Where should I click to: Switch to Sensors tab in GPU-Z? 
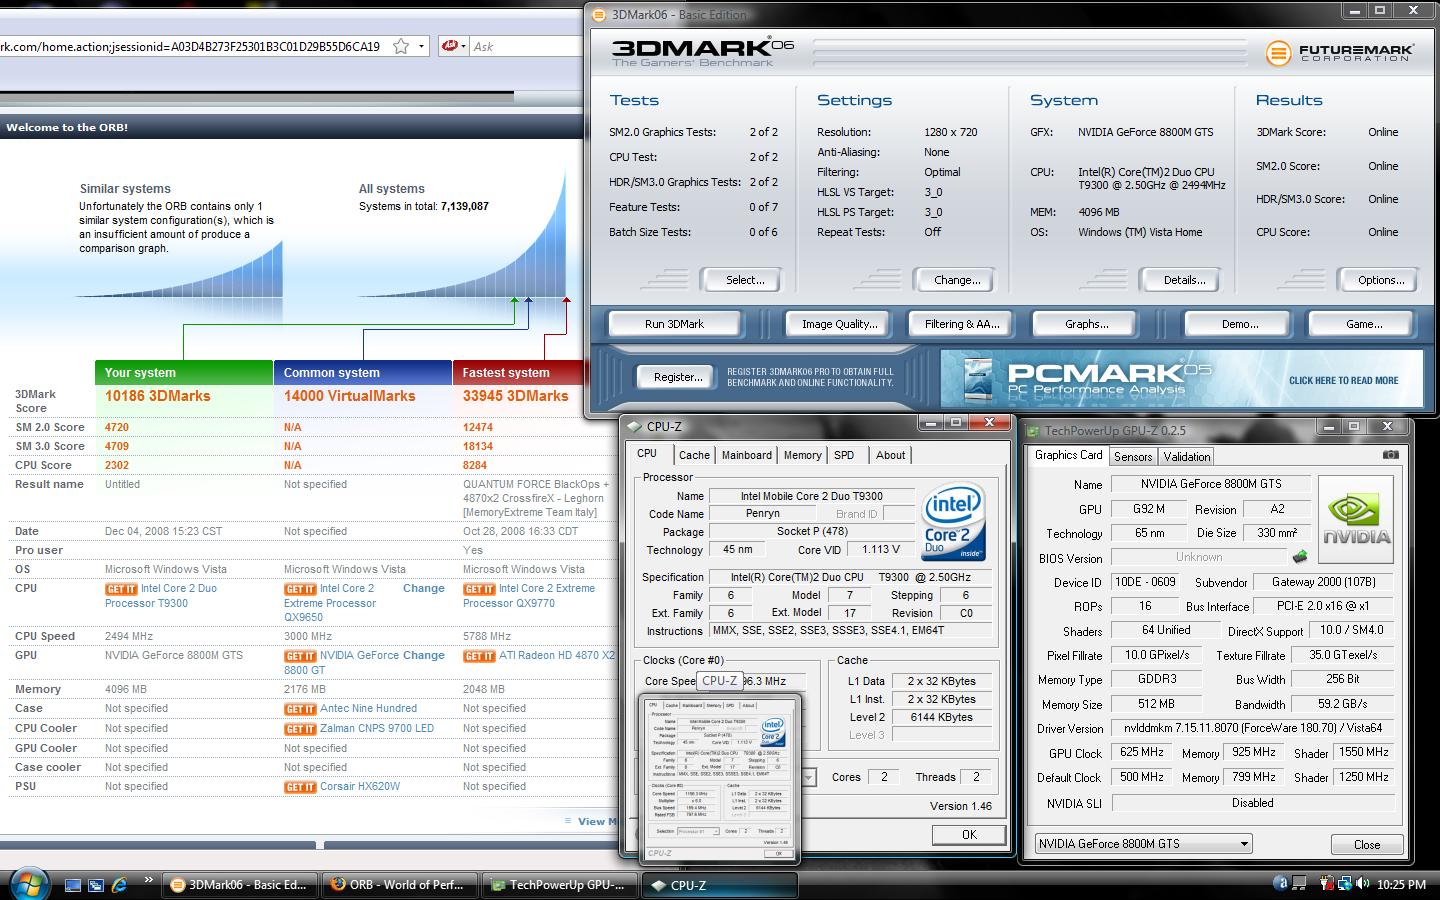(x=1133, y=457)
